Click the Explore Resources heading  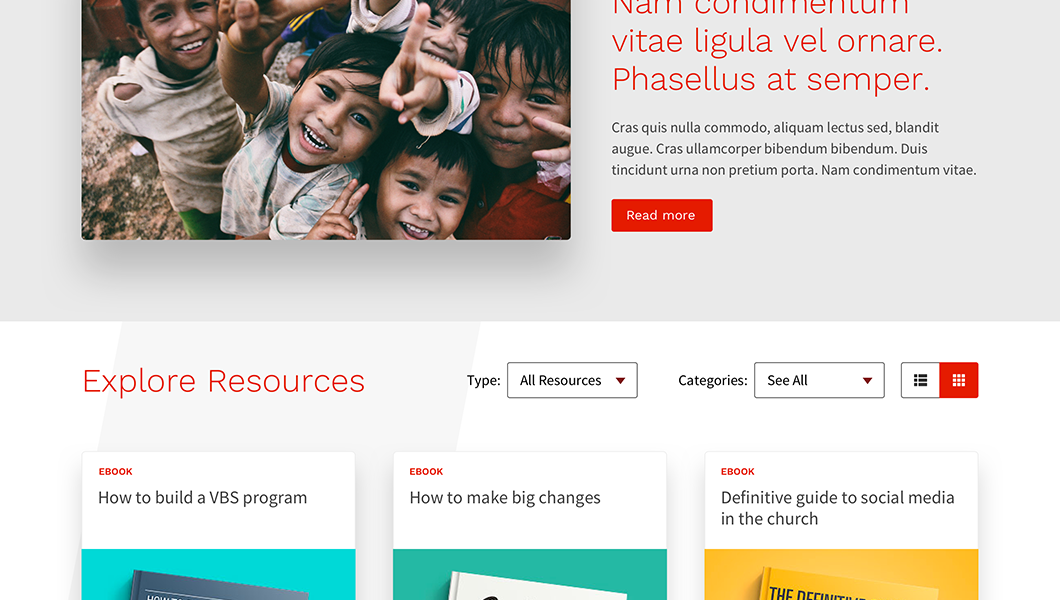(223, 381)
